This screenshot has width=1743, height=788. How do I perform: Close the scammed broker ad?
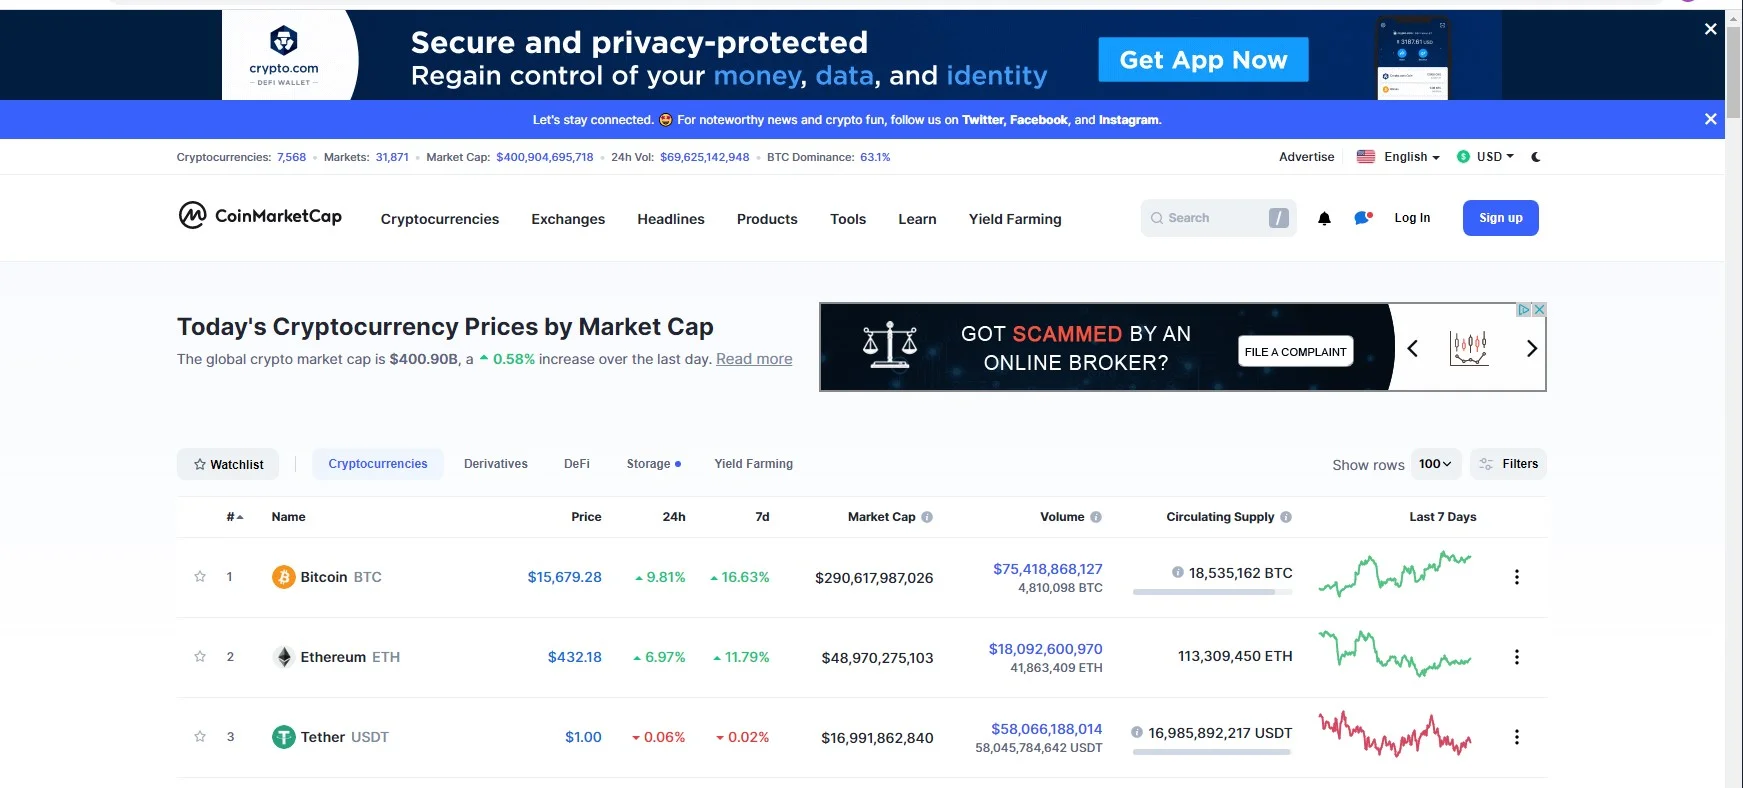[x=1539, y=310]
